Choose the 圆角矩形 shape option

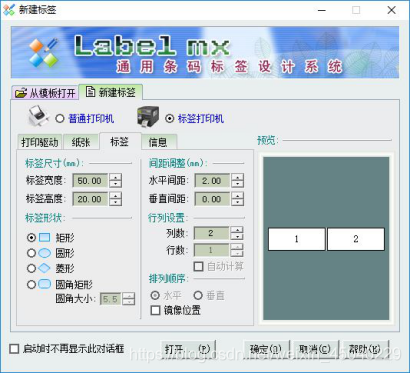[x=31, y=284]
